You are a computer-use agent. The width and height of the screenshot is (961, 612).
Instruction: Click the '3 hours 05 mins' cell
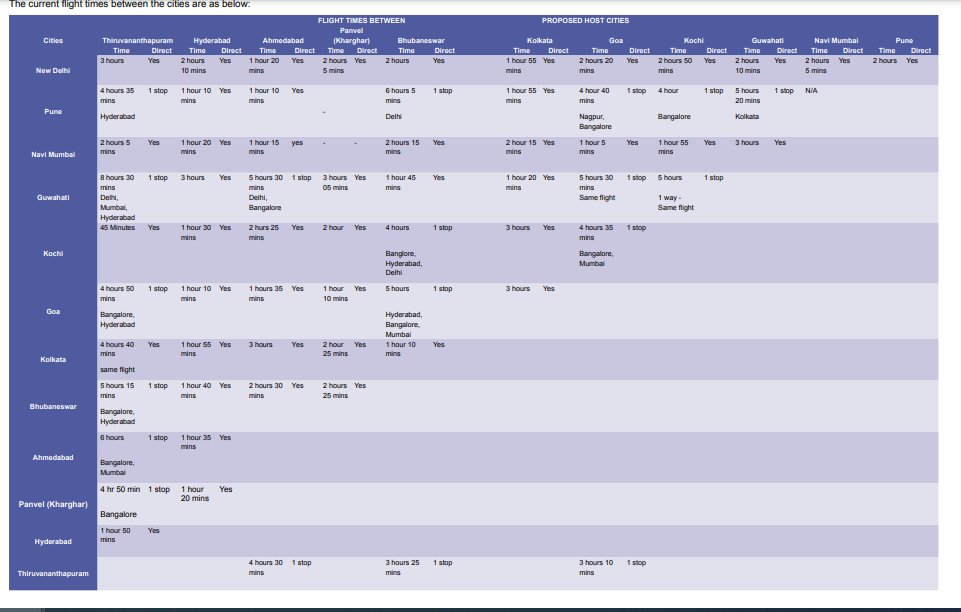pyautogui.click(x=335, y=183)
